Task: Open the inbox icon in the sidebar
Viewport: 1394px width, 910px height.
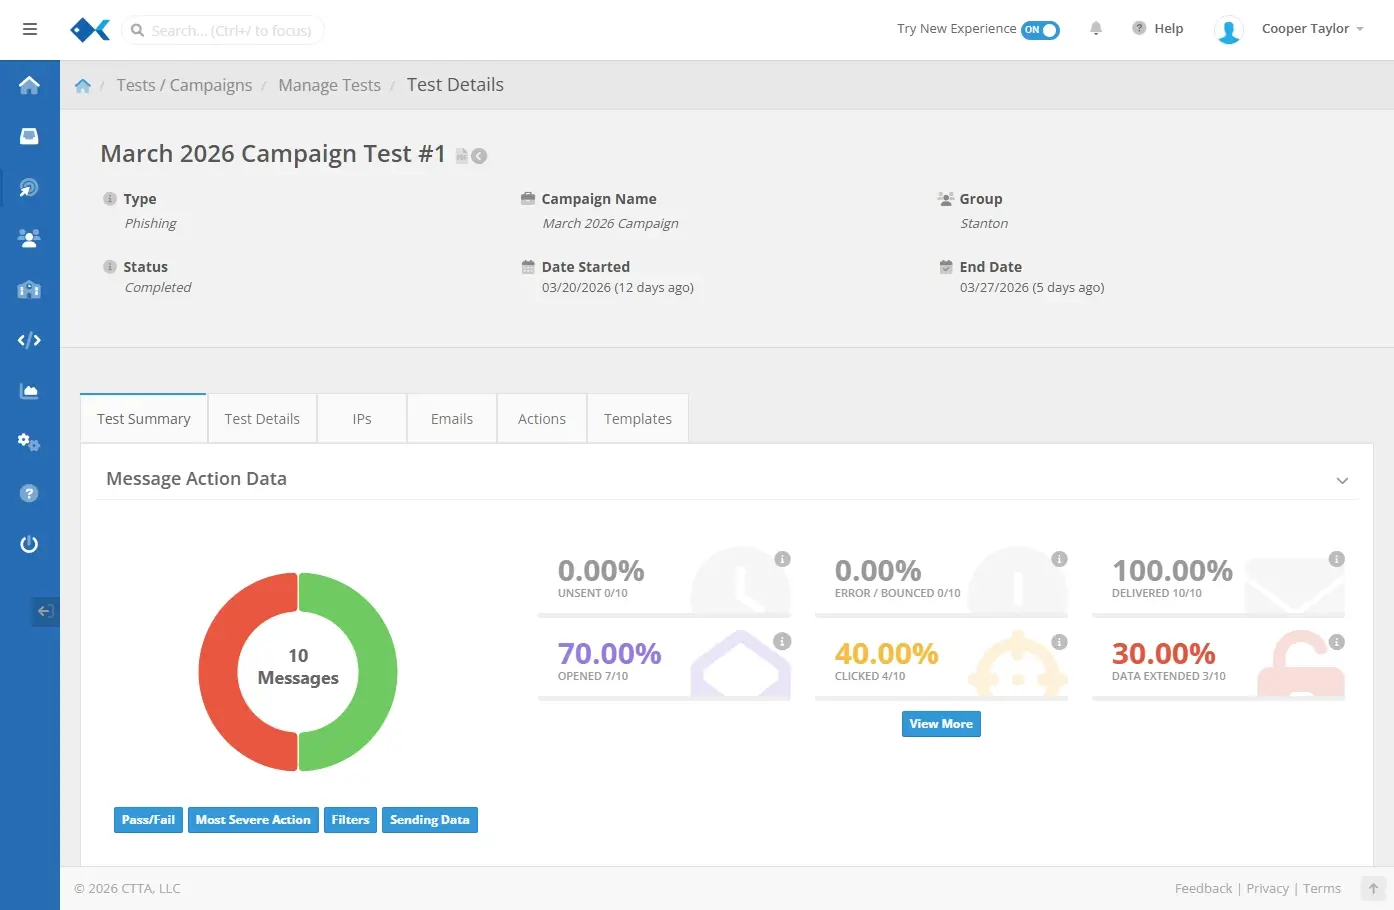Action: 29,136
